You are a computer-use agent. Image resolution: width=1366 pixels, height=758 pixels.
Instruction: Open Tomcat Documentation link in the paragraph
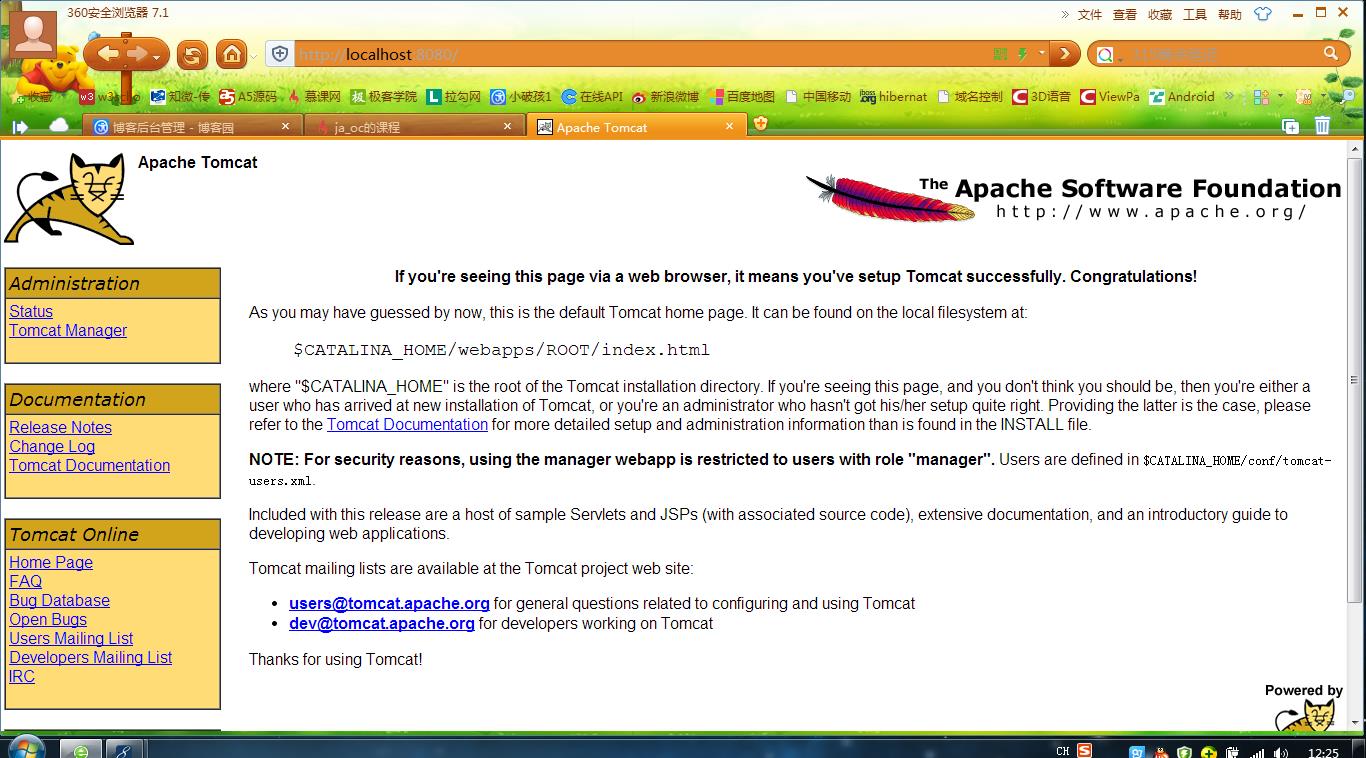click(407, 425)
